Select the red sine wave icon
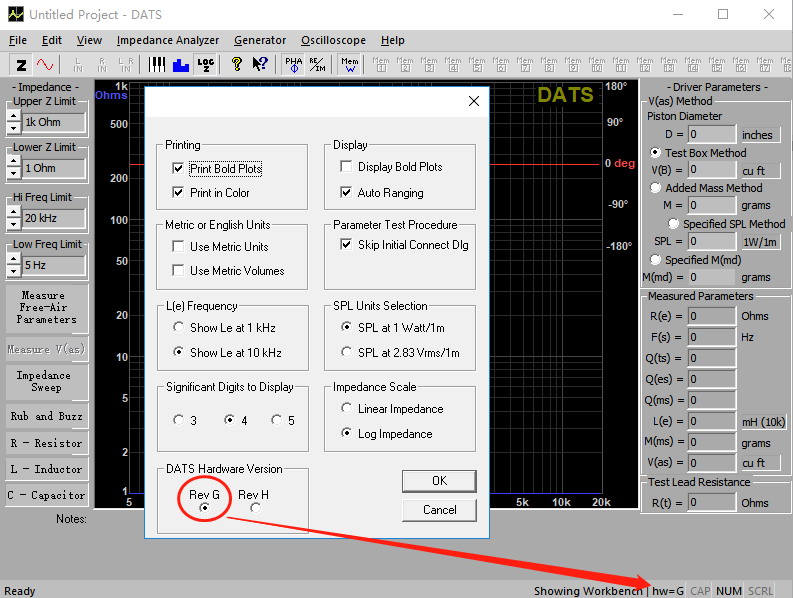The width and height of the screenshot is (793, 598). (x=45, y=65)
